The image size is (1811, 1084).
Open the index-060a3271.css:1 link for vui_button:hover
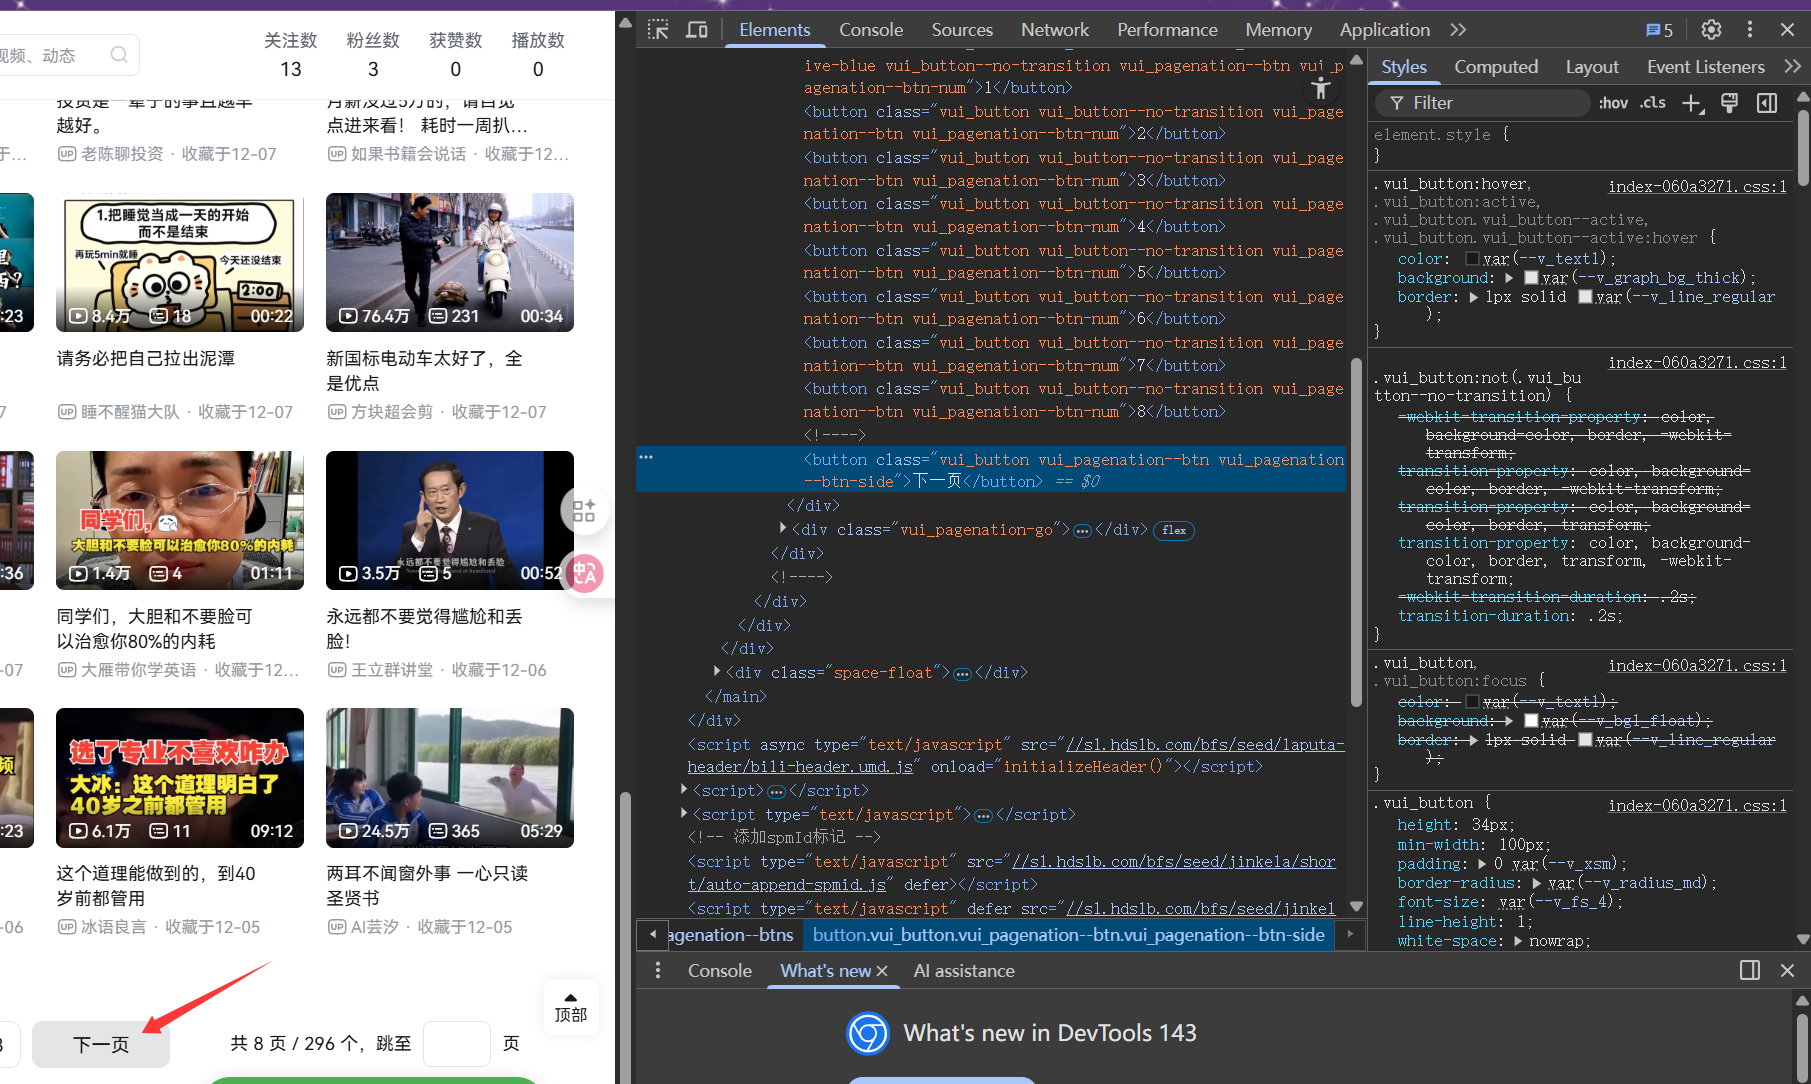pos(1696,186)
